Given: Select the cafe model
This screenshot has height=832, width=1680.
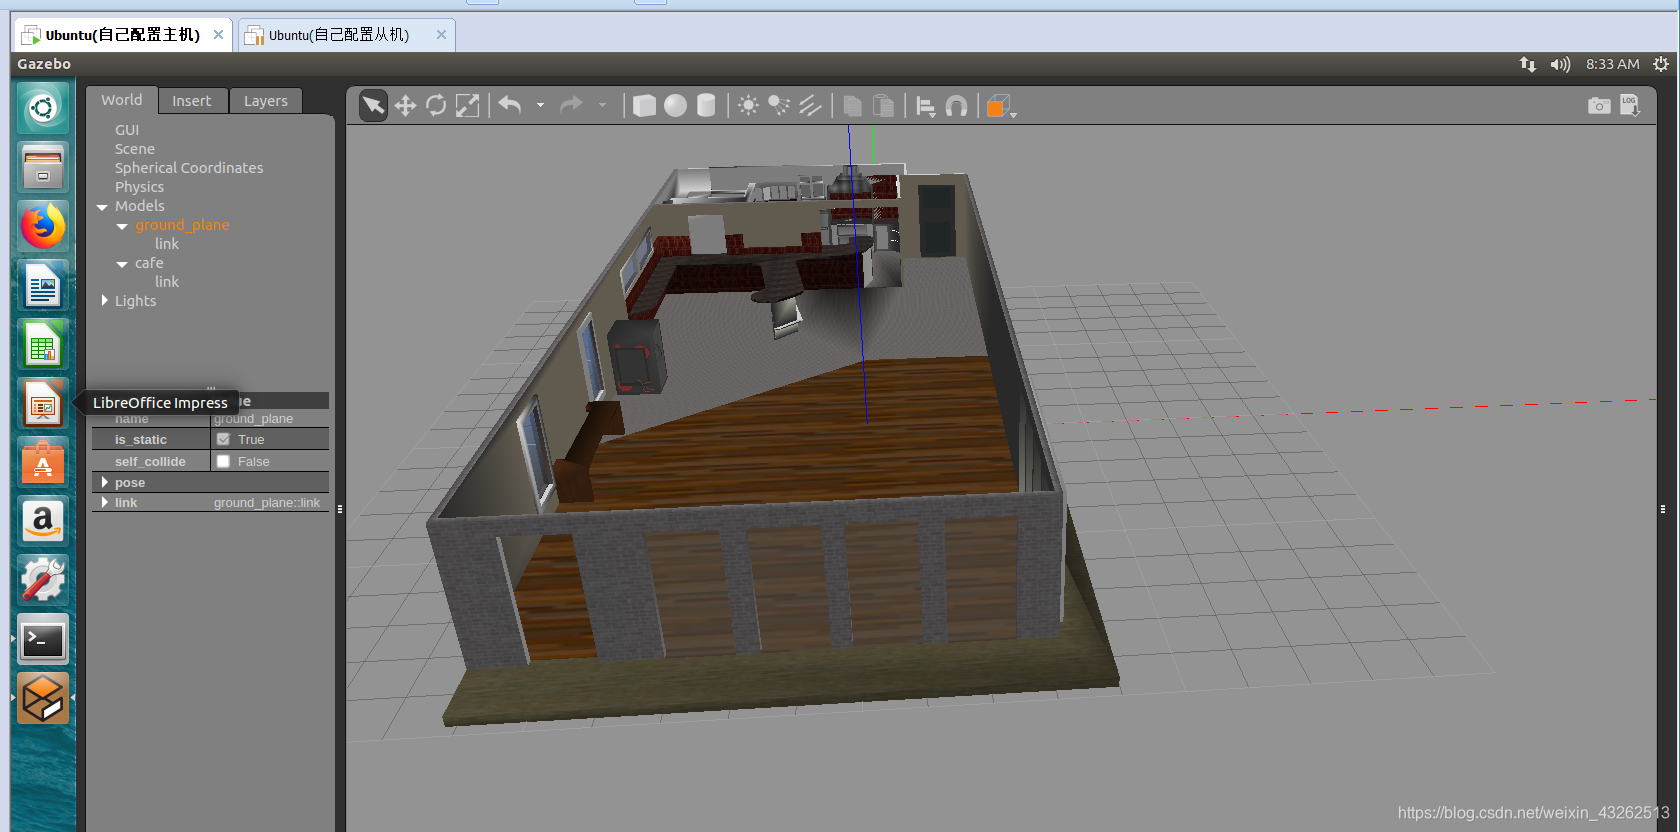Looking at the screenshot, I should [x=149, y=263].
